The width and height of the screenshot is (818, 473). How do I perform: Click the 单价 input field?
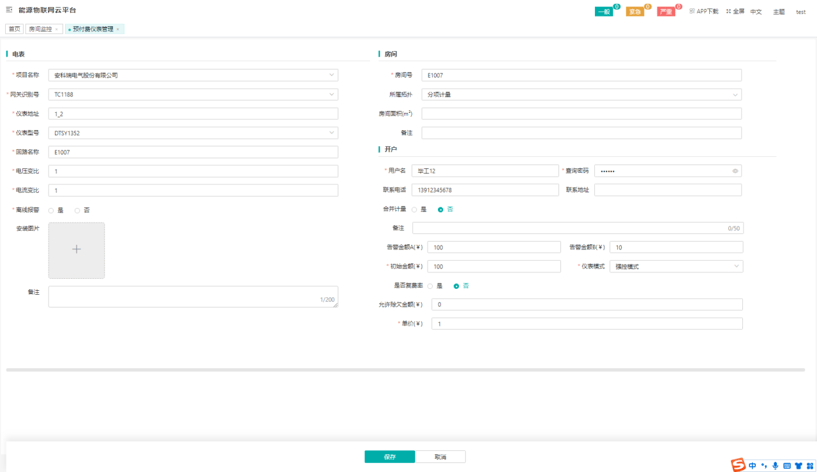[x=587, y=324]
